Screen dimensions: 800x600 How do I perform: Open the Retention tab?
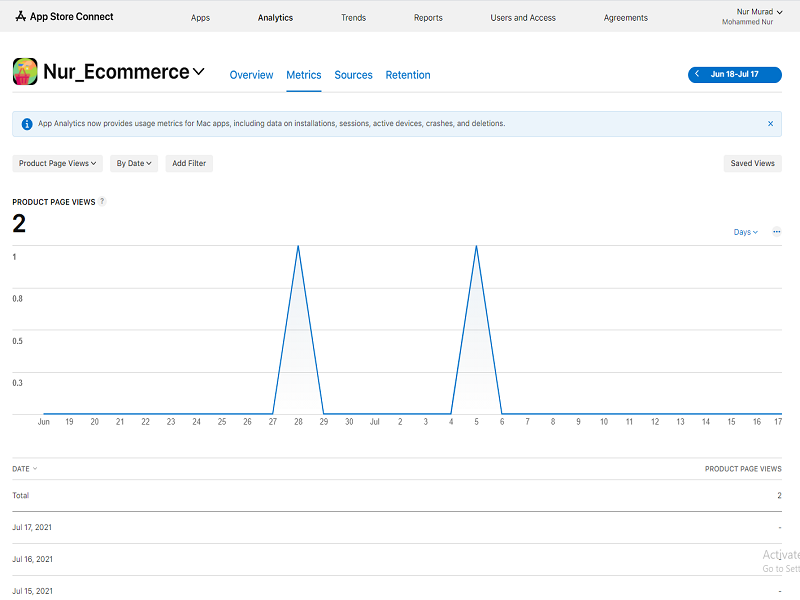click(408, 75)
